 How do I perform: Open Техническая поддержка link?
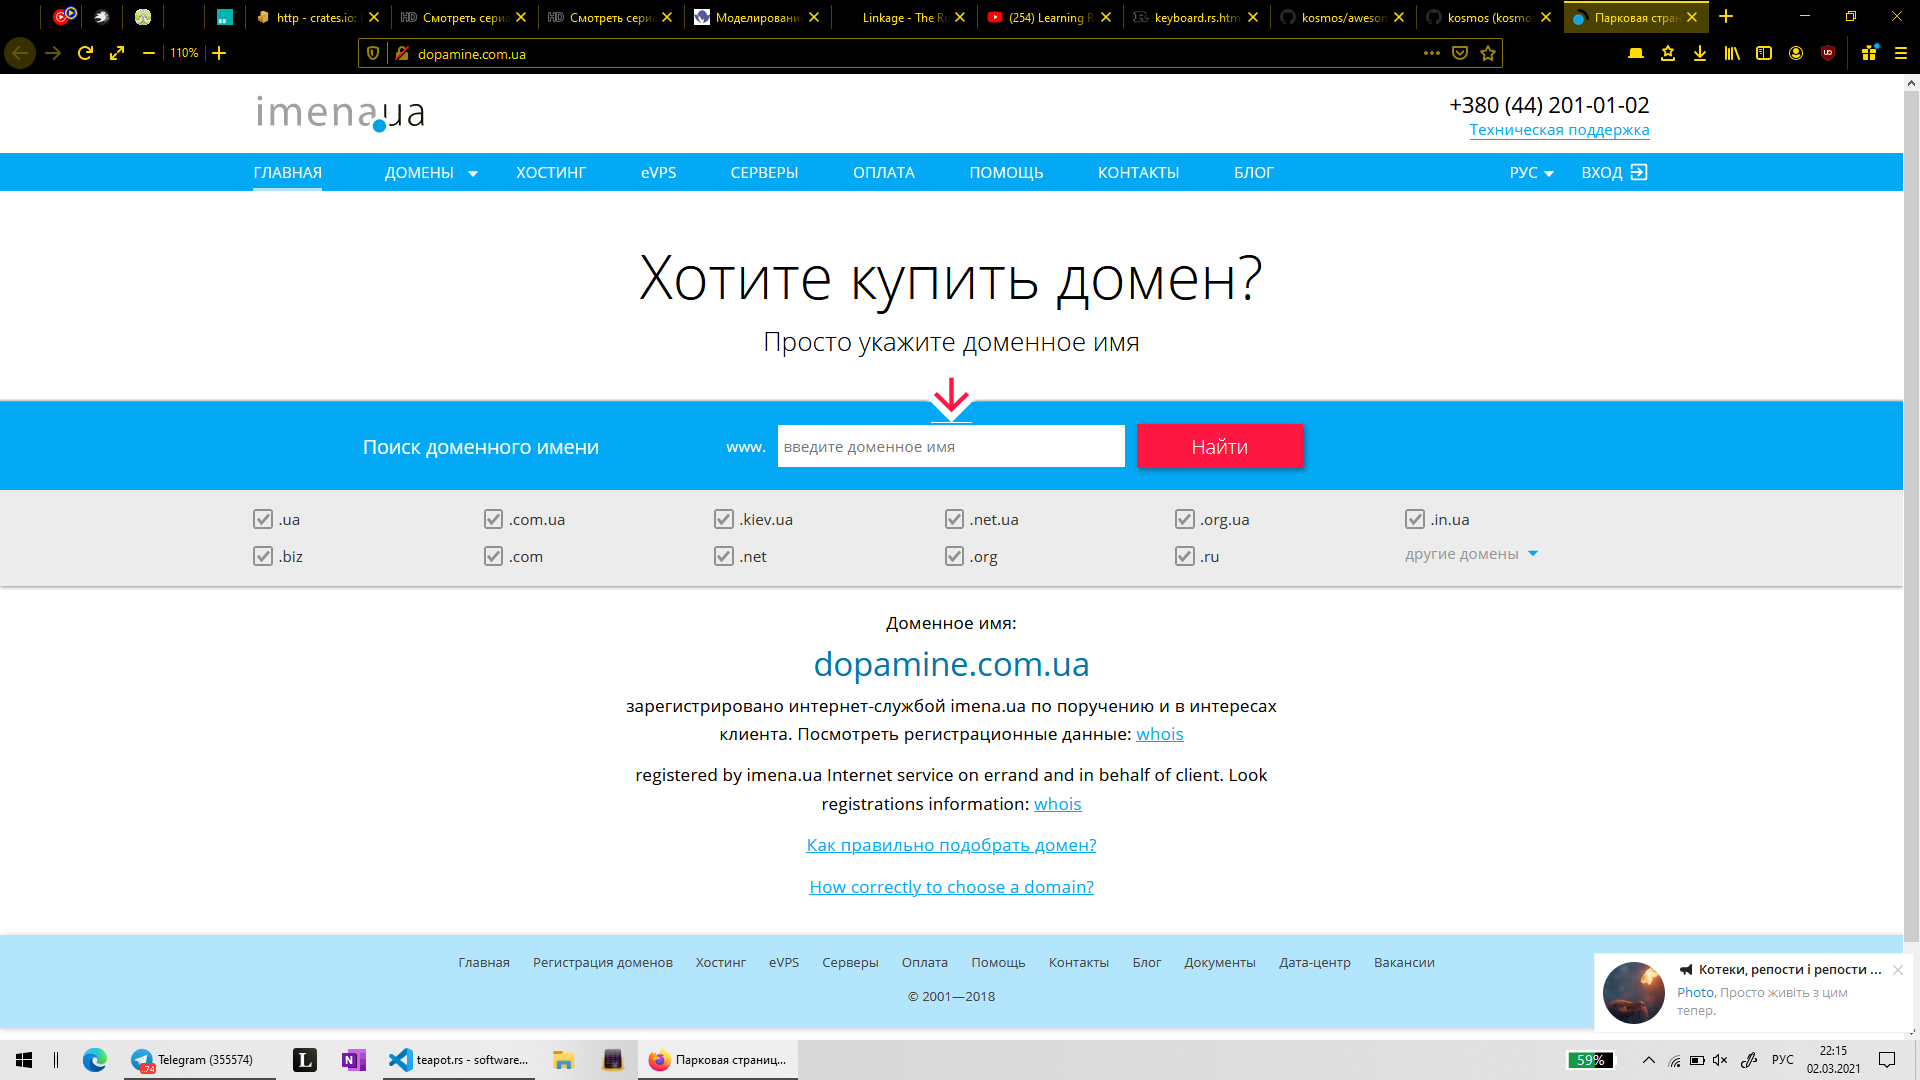[x=1559, y=130]
